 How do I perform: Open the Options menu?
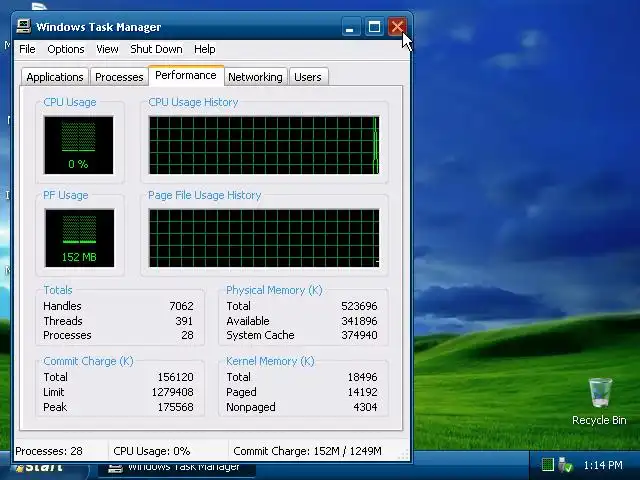66,49
